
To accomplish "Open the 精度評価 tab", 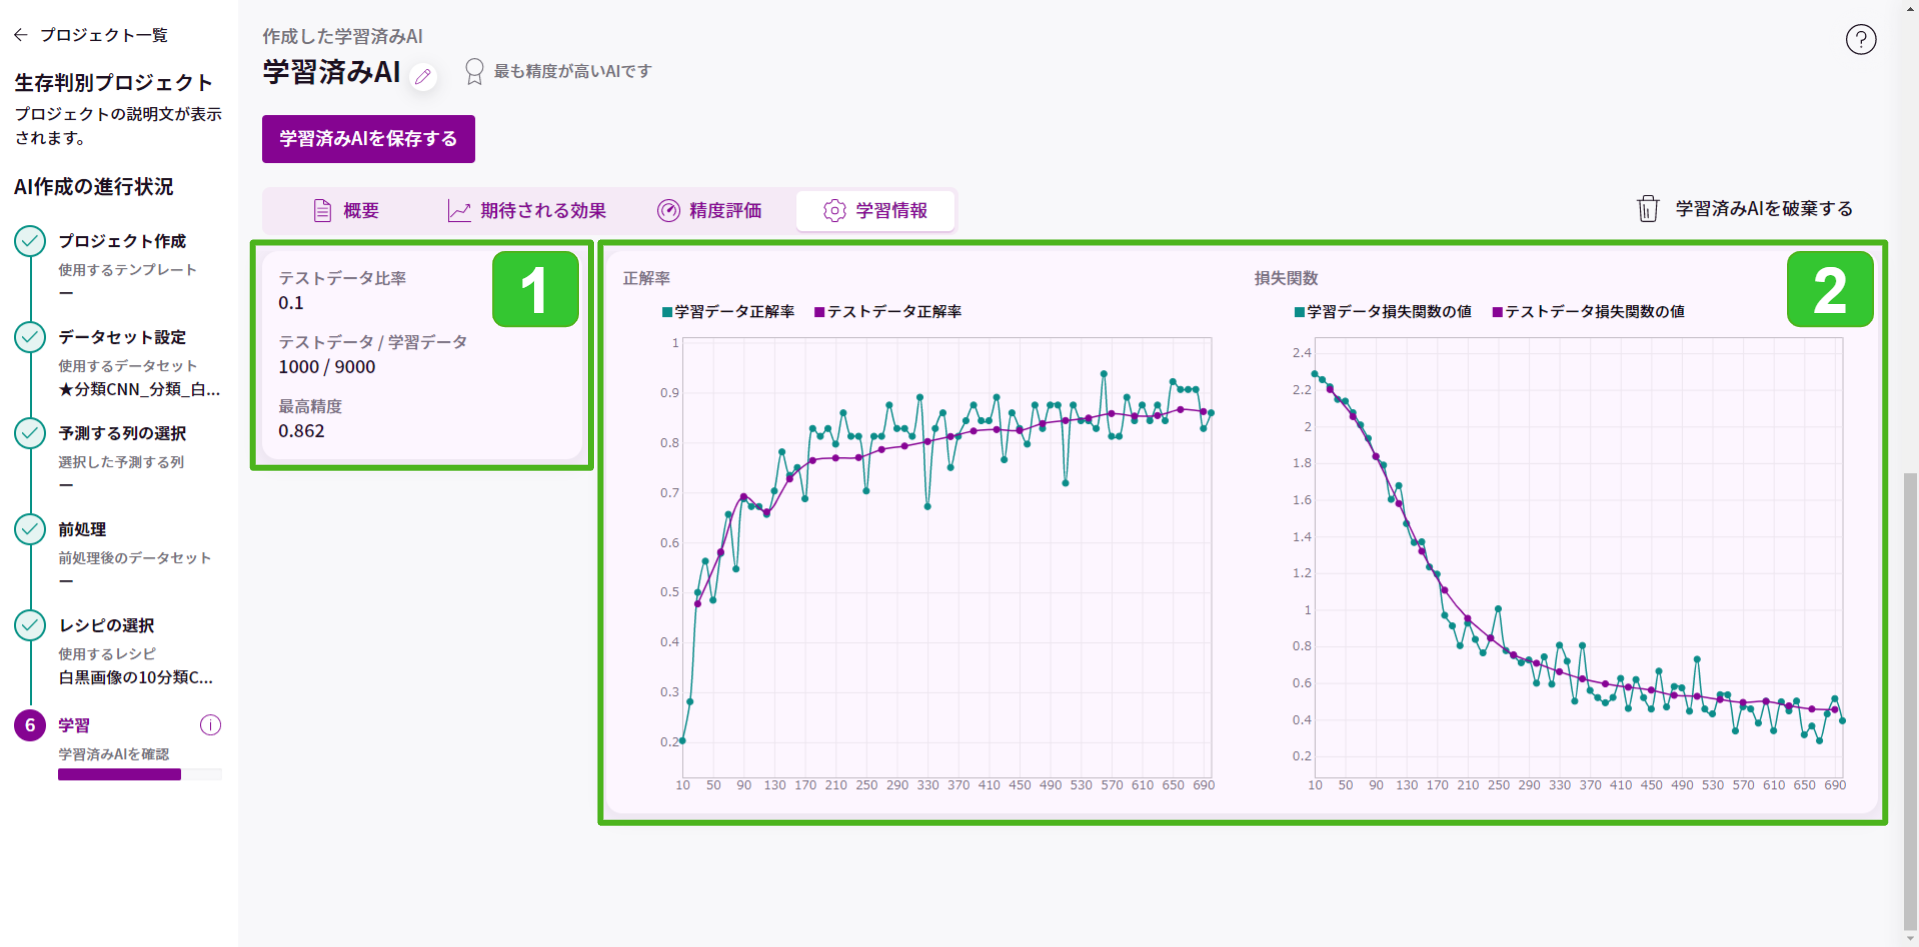I will (710, 211).
